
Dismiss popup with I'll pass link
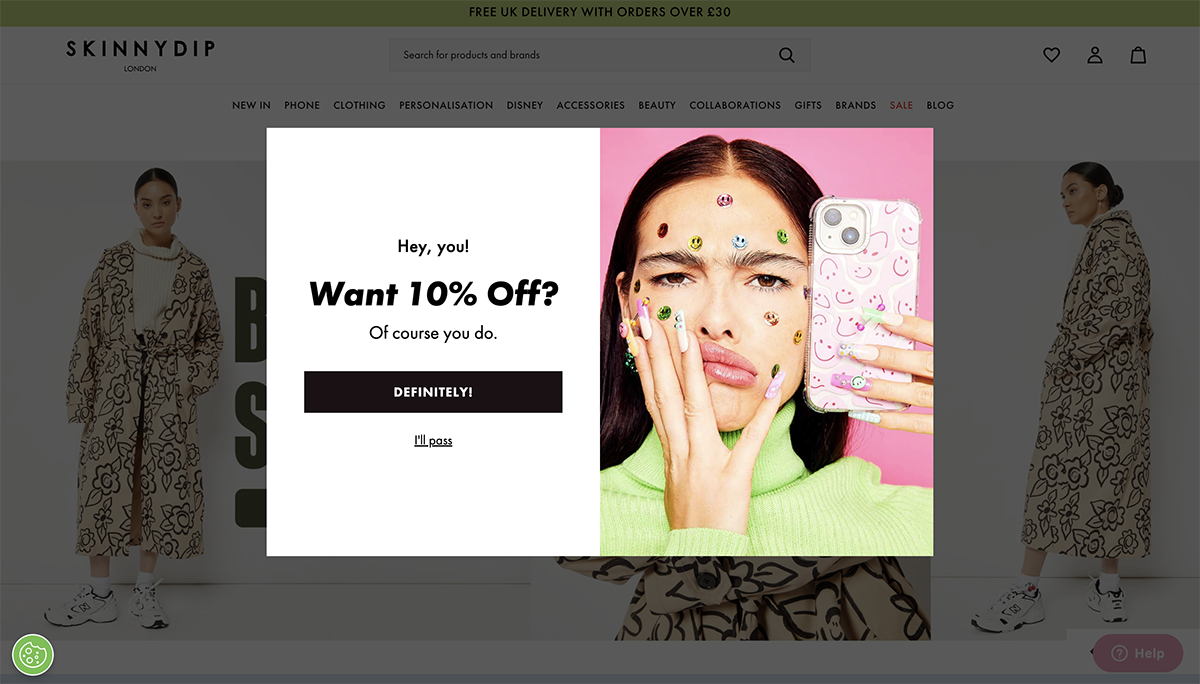(x=433, y=440)
